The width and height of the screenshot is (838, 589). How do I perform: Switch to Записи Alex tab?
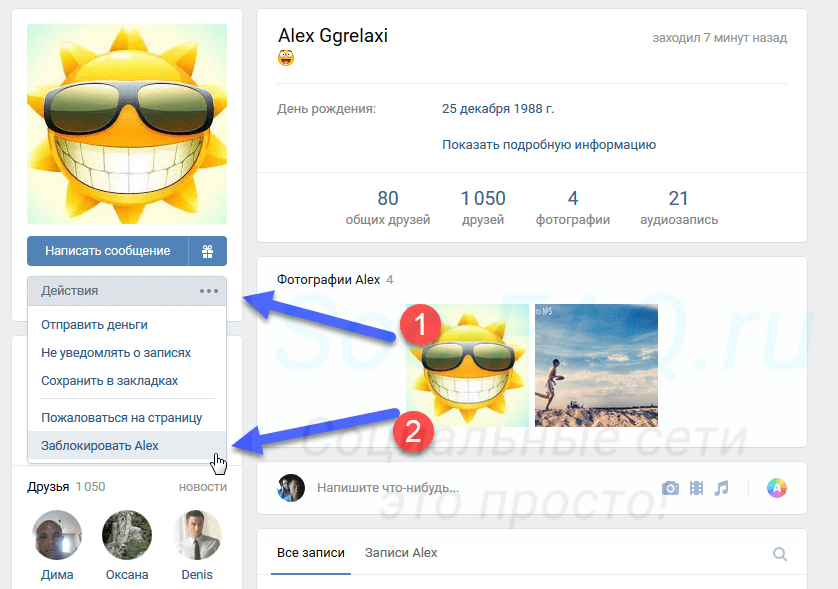tap(401, 553)
